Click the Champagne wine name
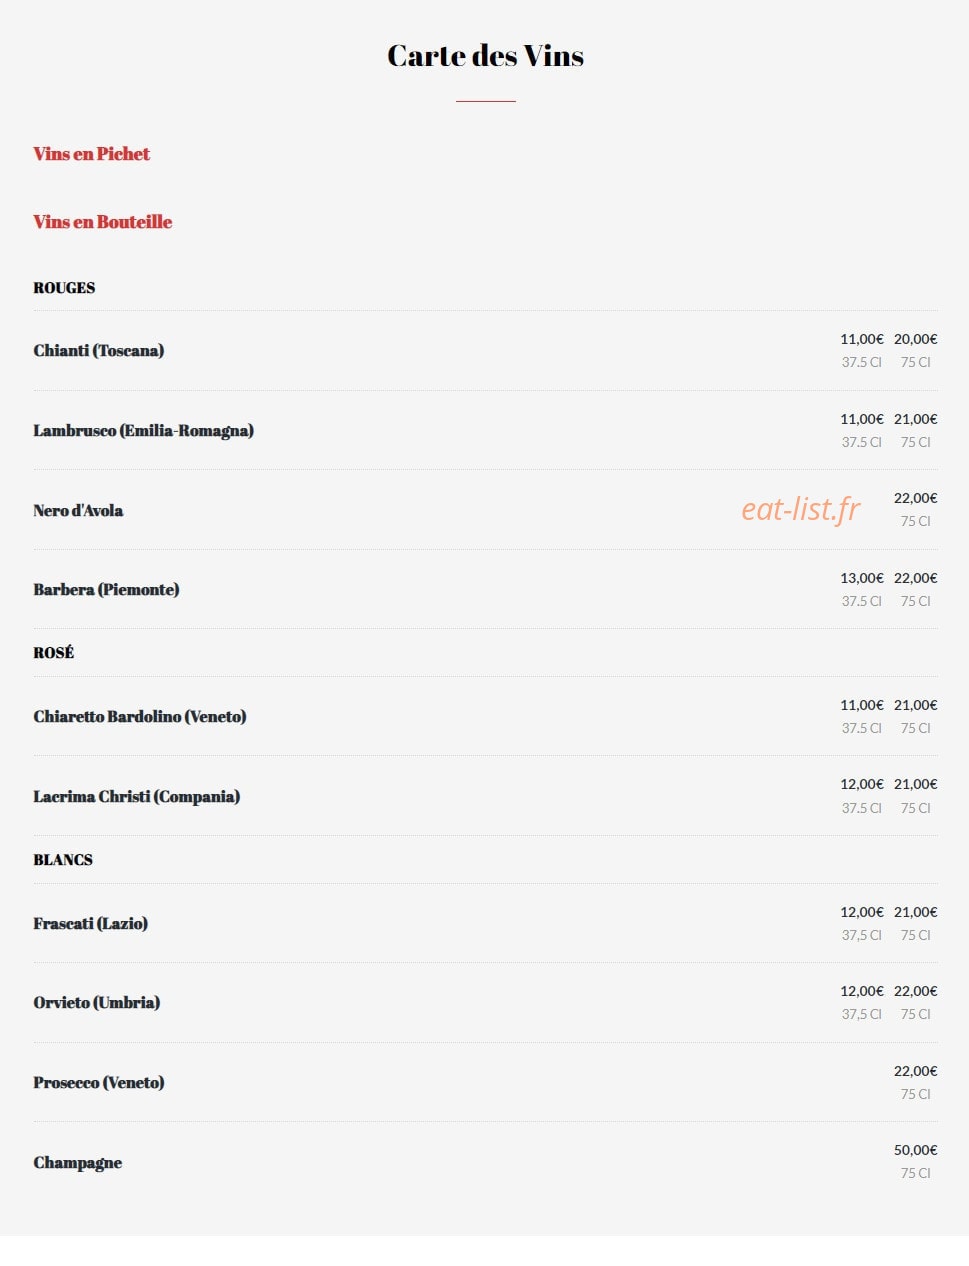This screenshot has height=1266, width=969. (x=77, y=1163)
